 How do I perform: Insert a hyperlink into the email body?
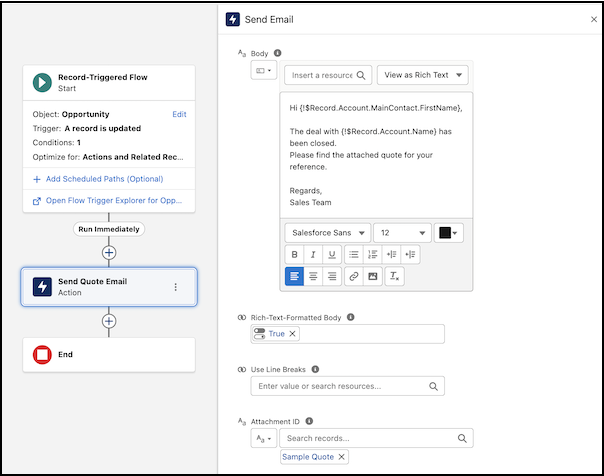pyautogui.click(x=356, y=276)
